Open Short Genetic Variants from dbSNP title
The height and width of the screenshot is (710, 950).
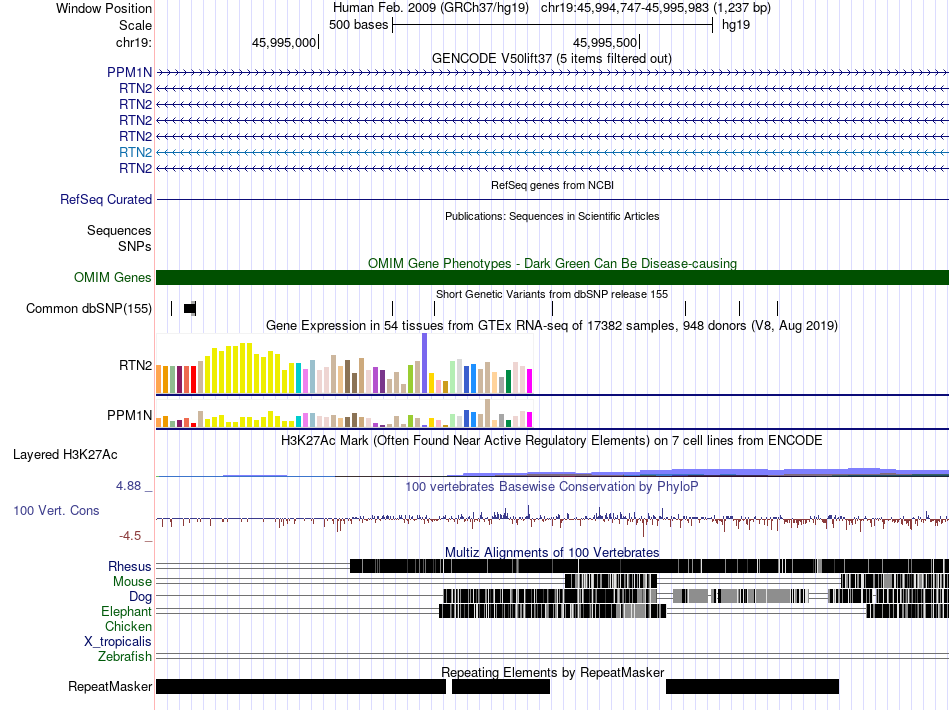pos(552,294)
